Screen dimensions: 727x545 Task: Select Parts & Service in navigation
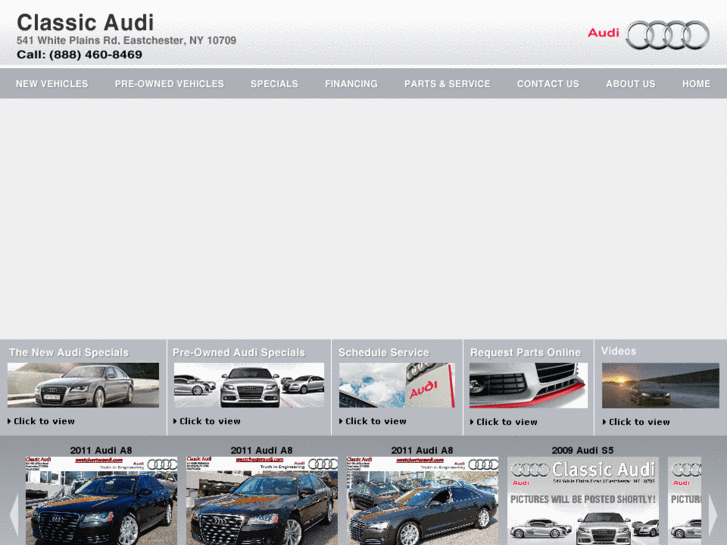pyautogui.click(x=447, y=84)
